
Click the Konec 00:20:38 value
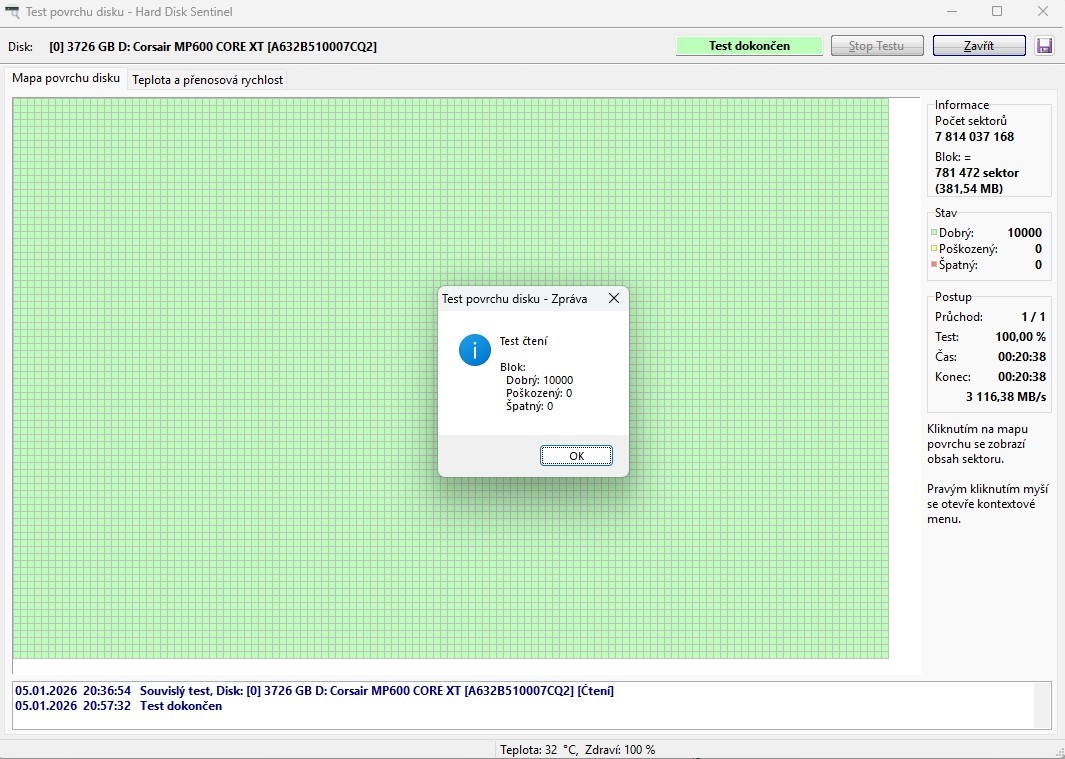pos(1022,376)
